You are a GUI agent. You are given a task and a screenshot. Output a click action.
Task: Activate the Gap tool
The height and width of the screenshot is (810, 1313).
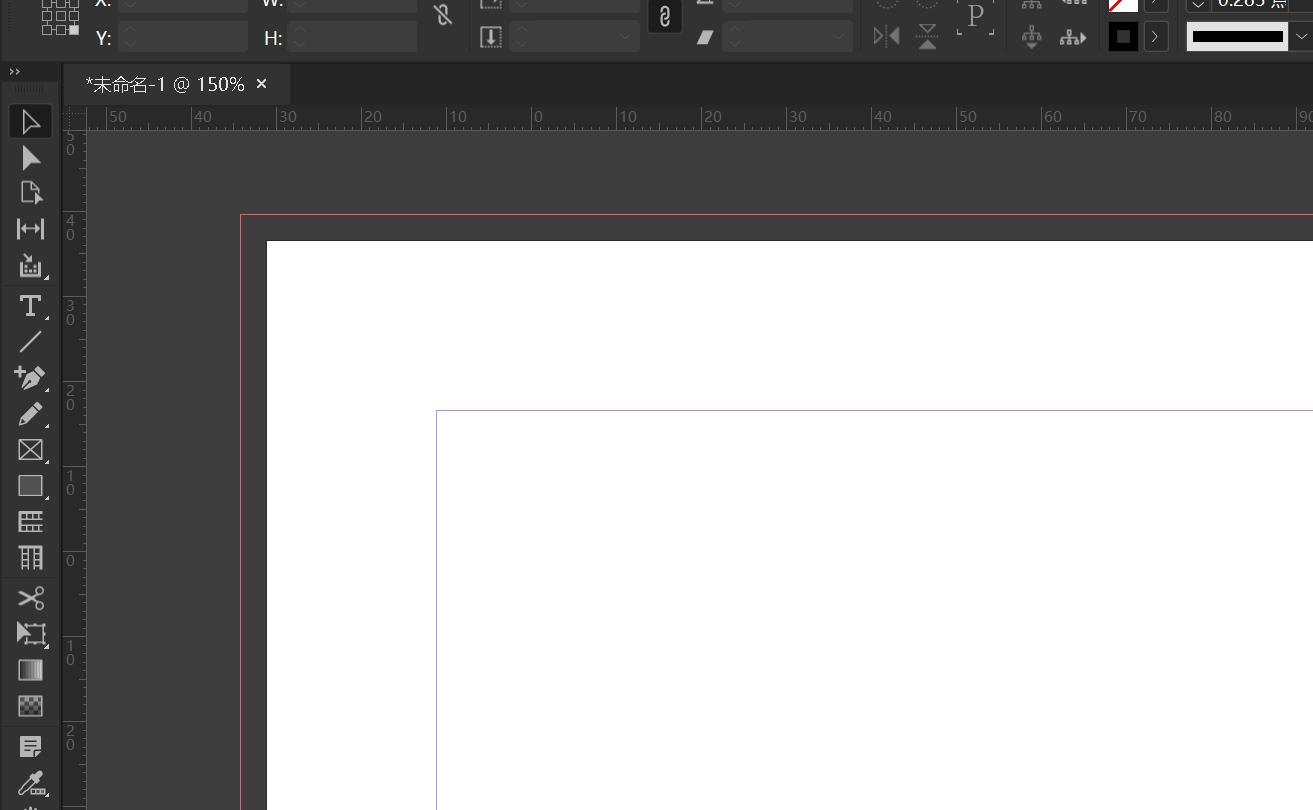(x=31, y=229)
